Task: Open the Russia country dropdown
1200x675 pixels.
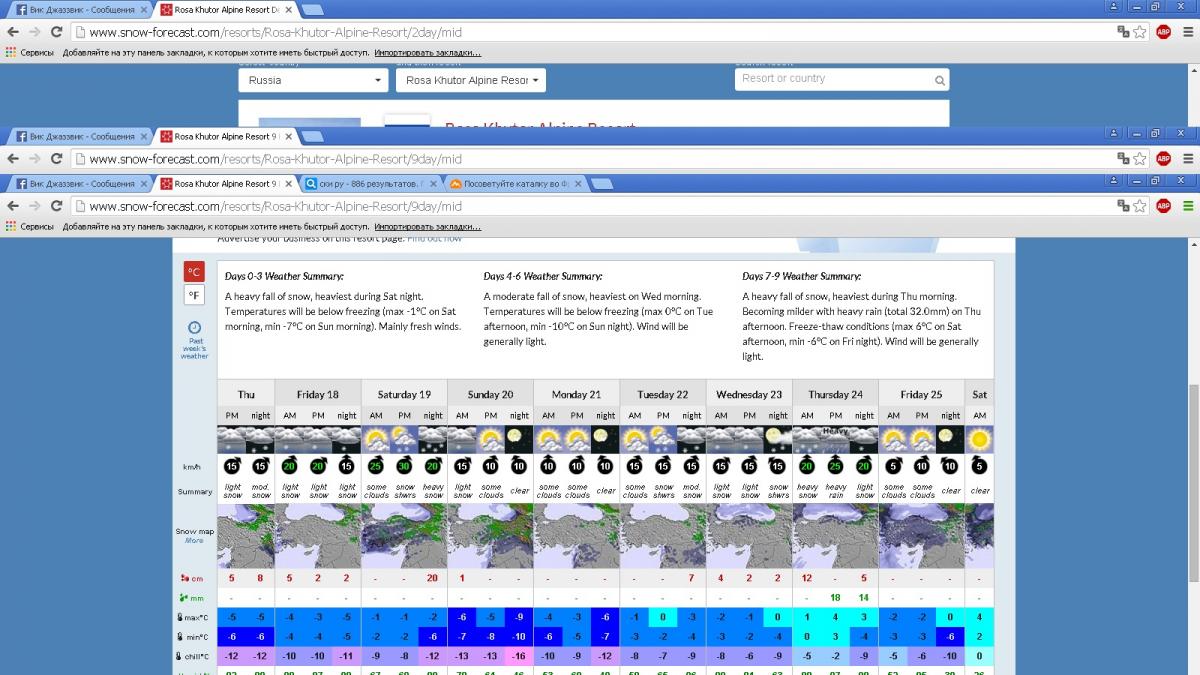Action: click(313, 80)
